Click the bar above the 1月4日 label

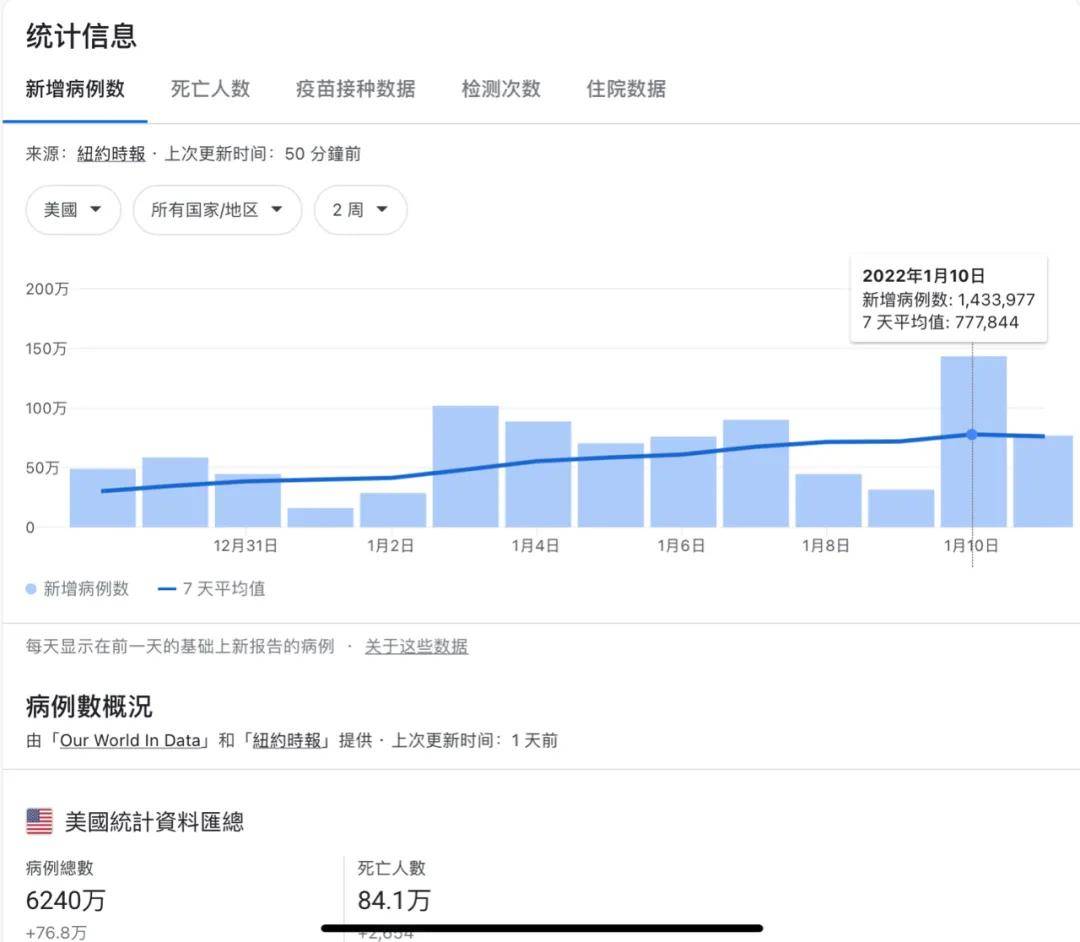537,475
